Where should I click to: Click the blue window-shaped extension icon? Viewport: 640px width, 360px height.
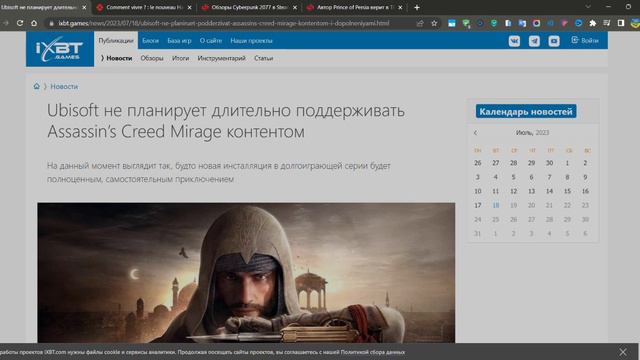(x=452, y=23)
